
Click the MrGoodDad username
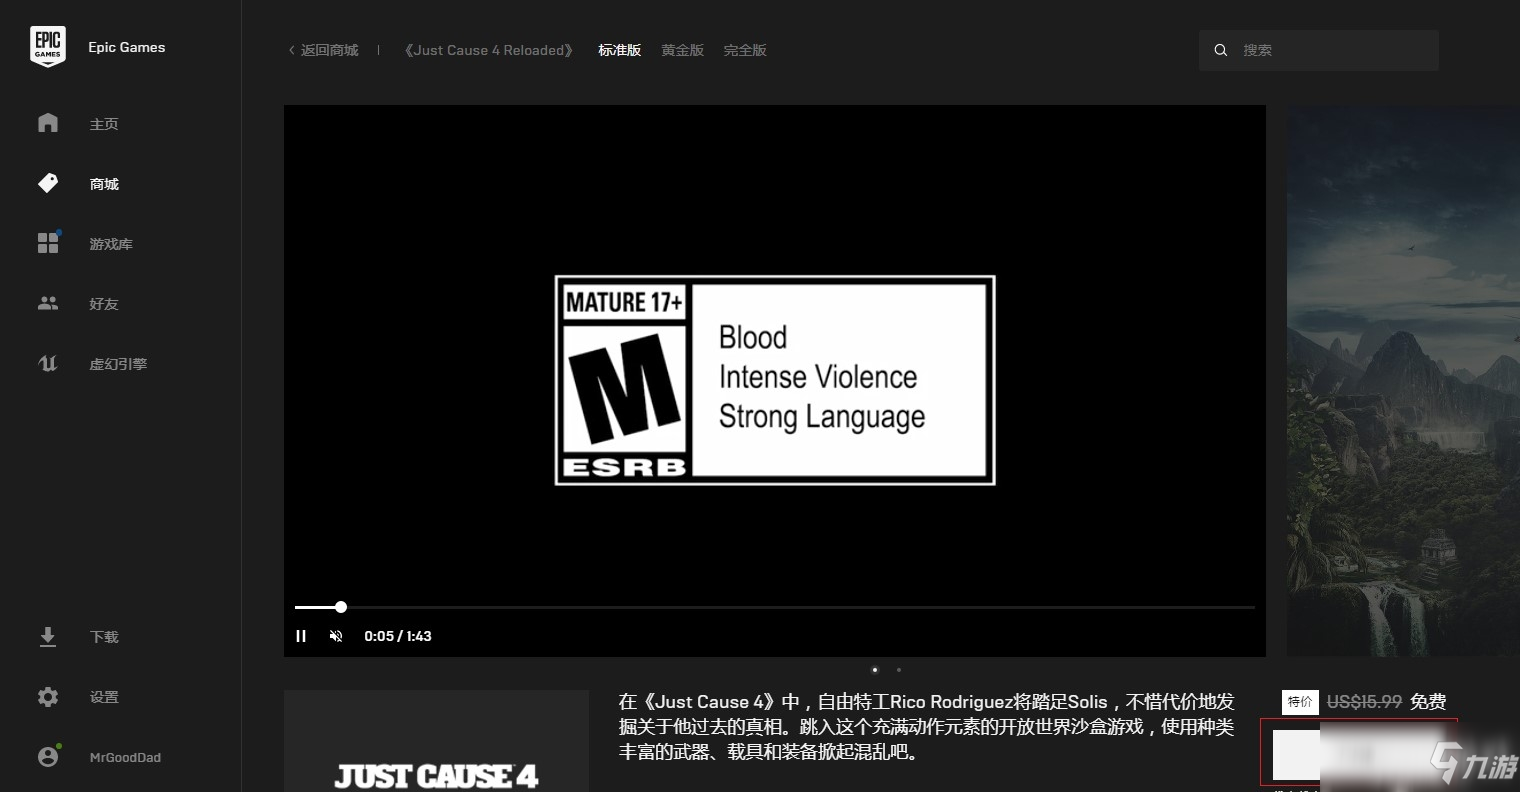pyautogui.click(x=125, y=757)
